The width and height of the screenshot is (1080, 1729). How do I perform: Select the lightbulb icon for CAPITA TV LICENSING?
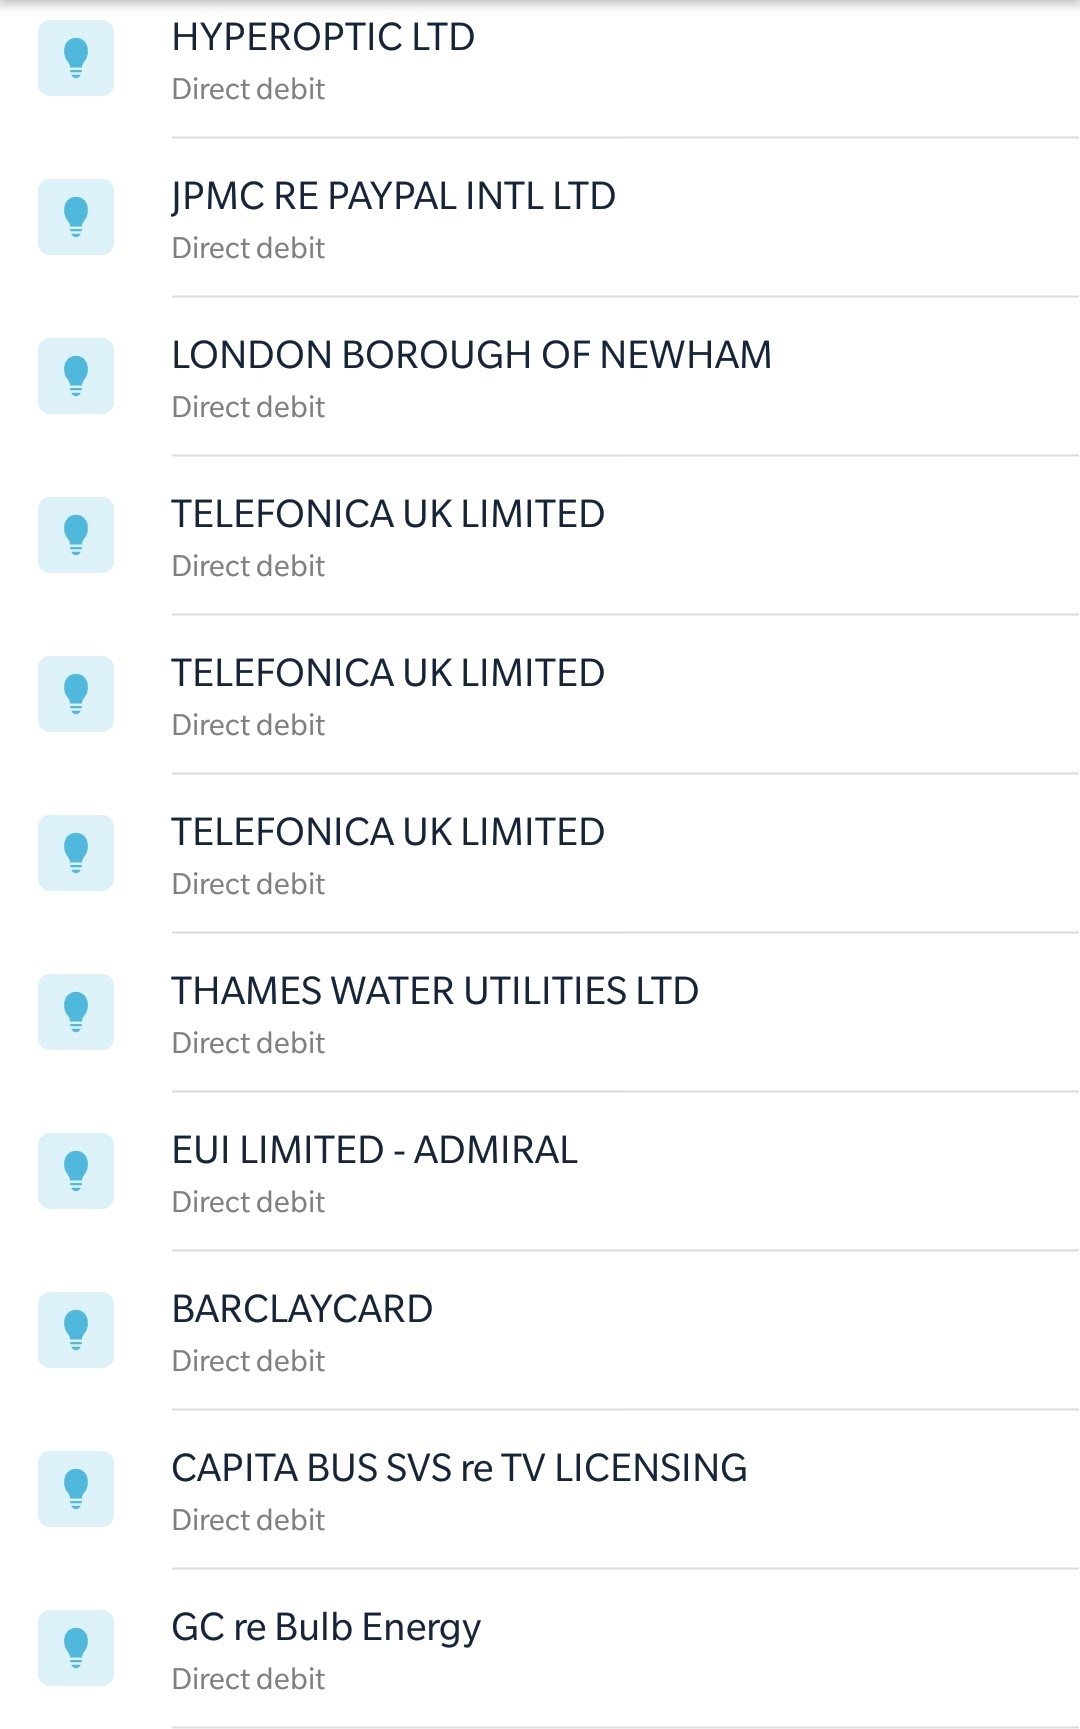pos(76,1489)
